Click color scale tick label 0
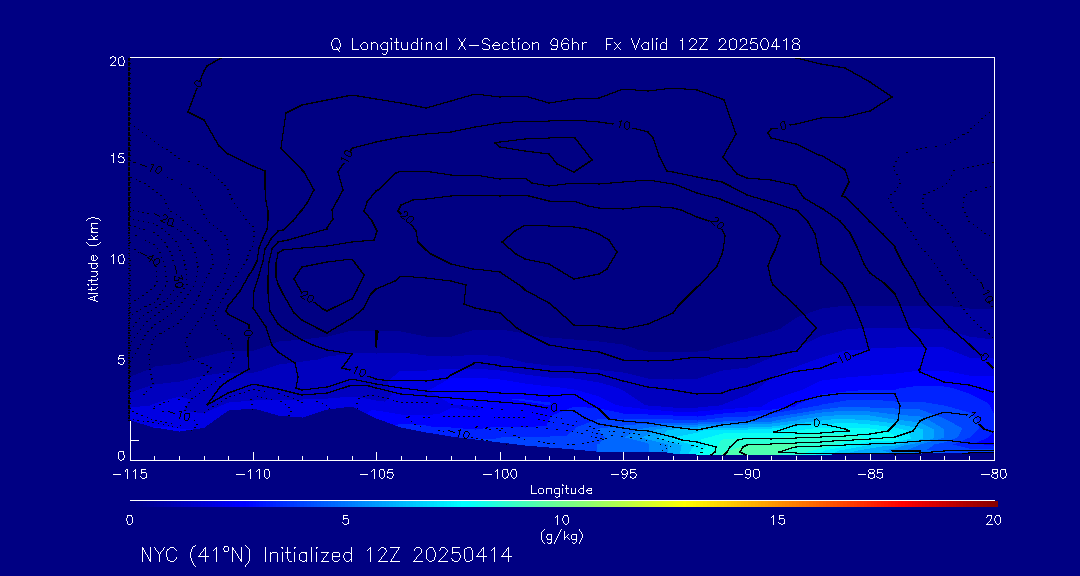 (x=130, y=521)
